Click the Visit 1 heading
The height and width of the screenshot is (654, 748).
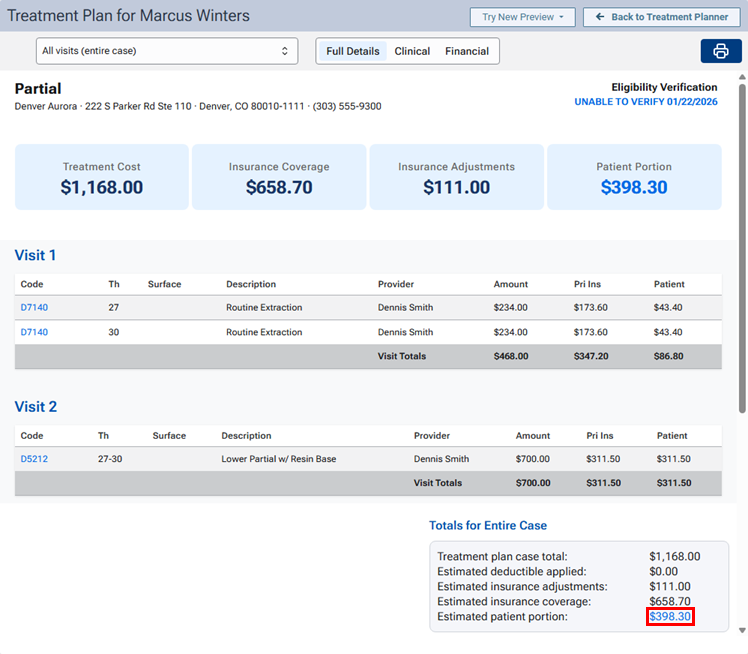click(36, 255)
